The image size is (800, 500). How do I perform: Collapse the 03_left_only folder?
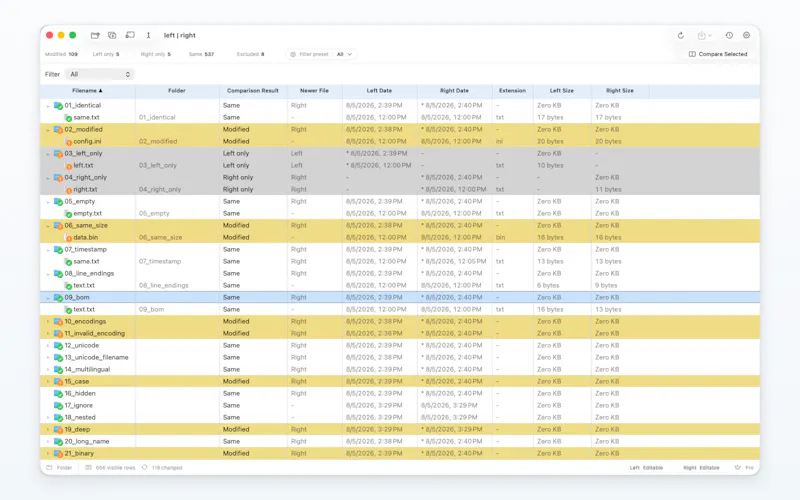click(x=48, y=154)
